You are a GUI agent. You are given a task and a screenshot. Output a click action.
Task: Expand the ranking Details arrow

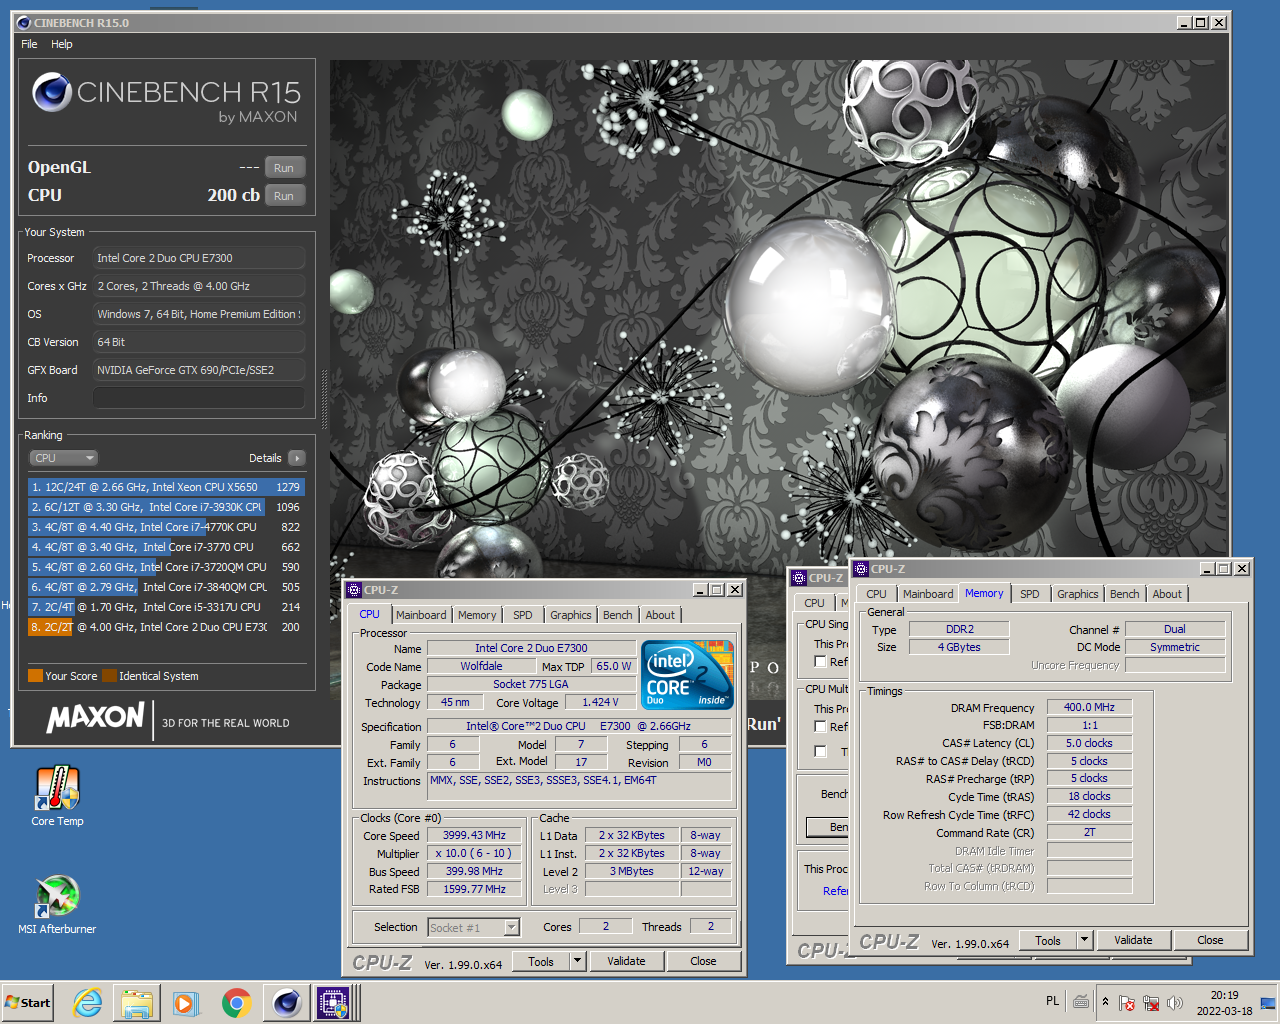tap(296, 458)
